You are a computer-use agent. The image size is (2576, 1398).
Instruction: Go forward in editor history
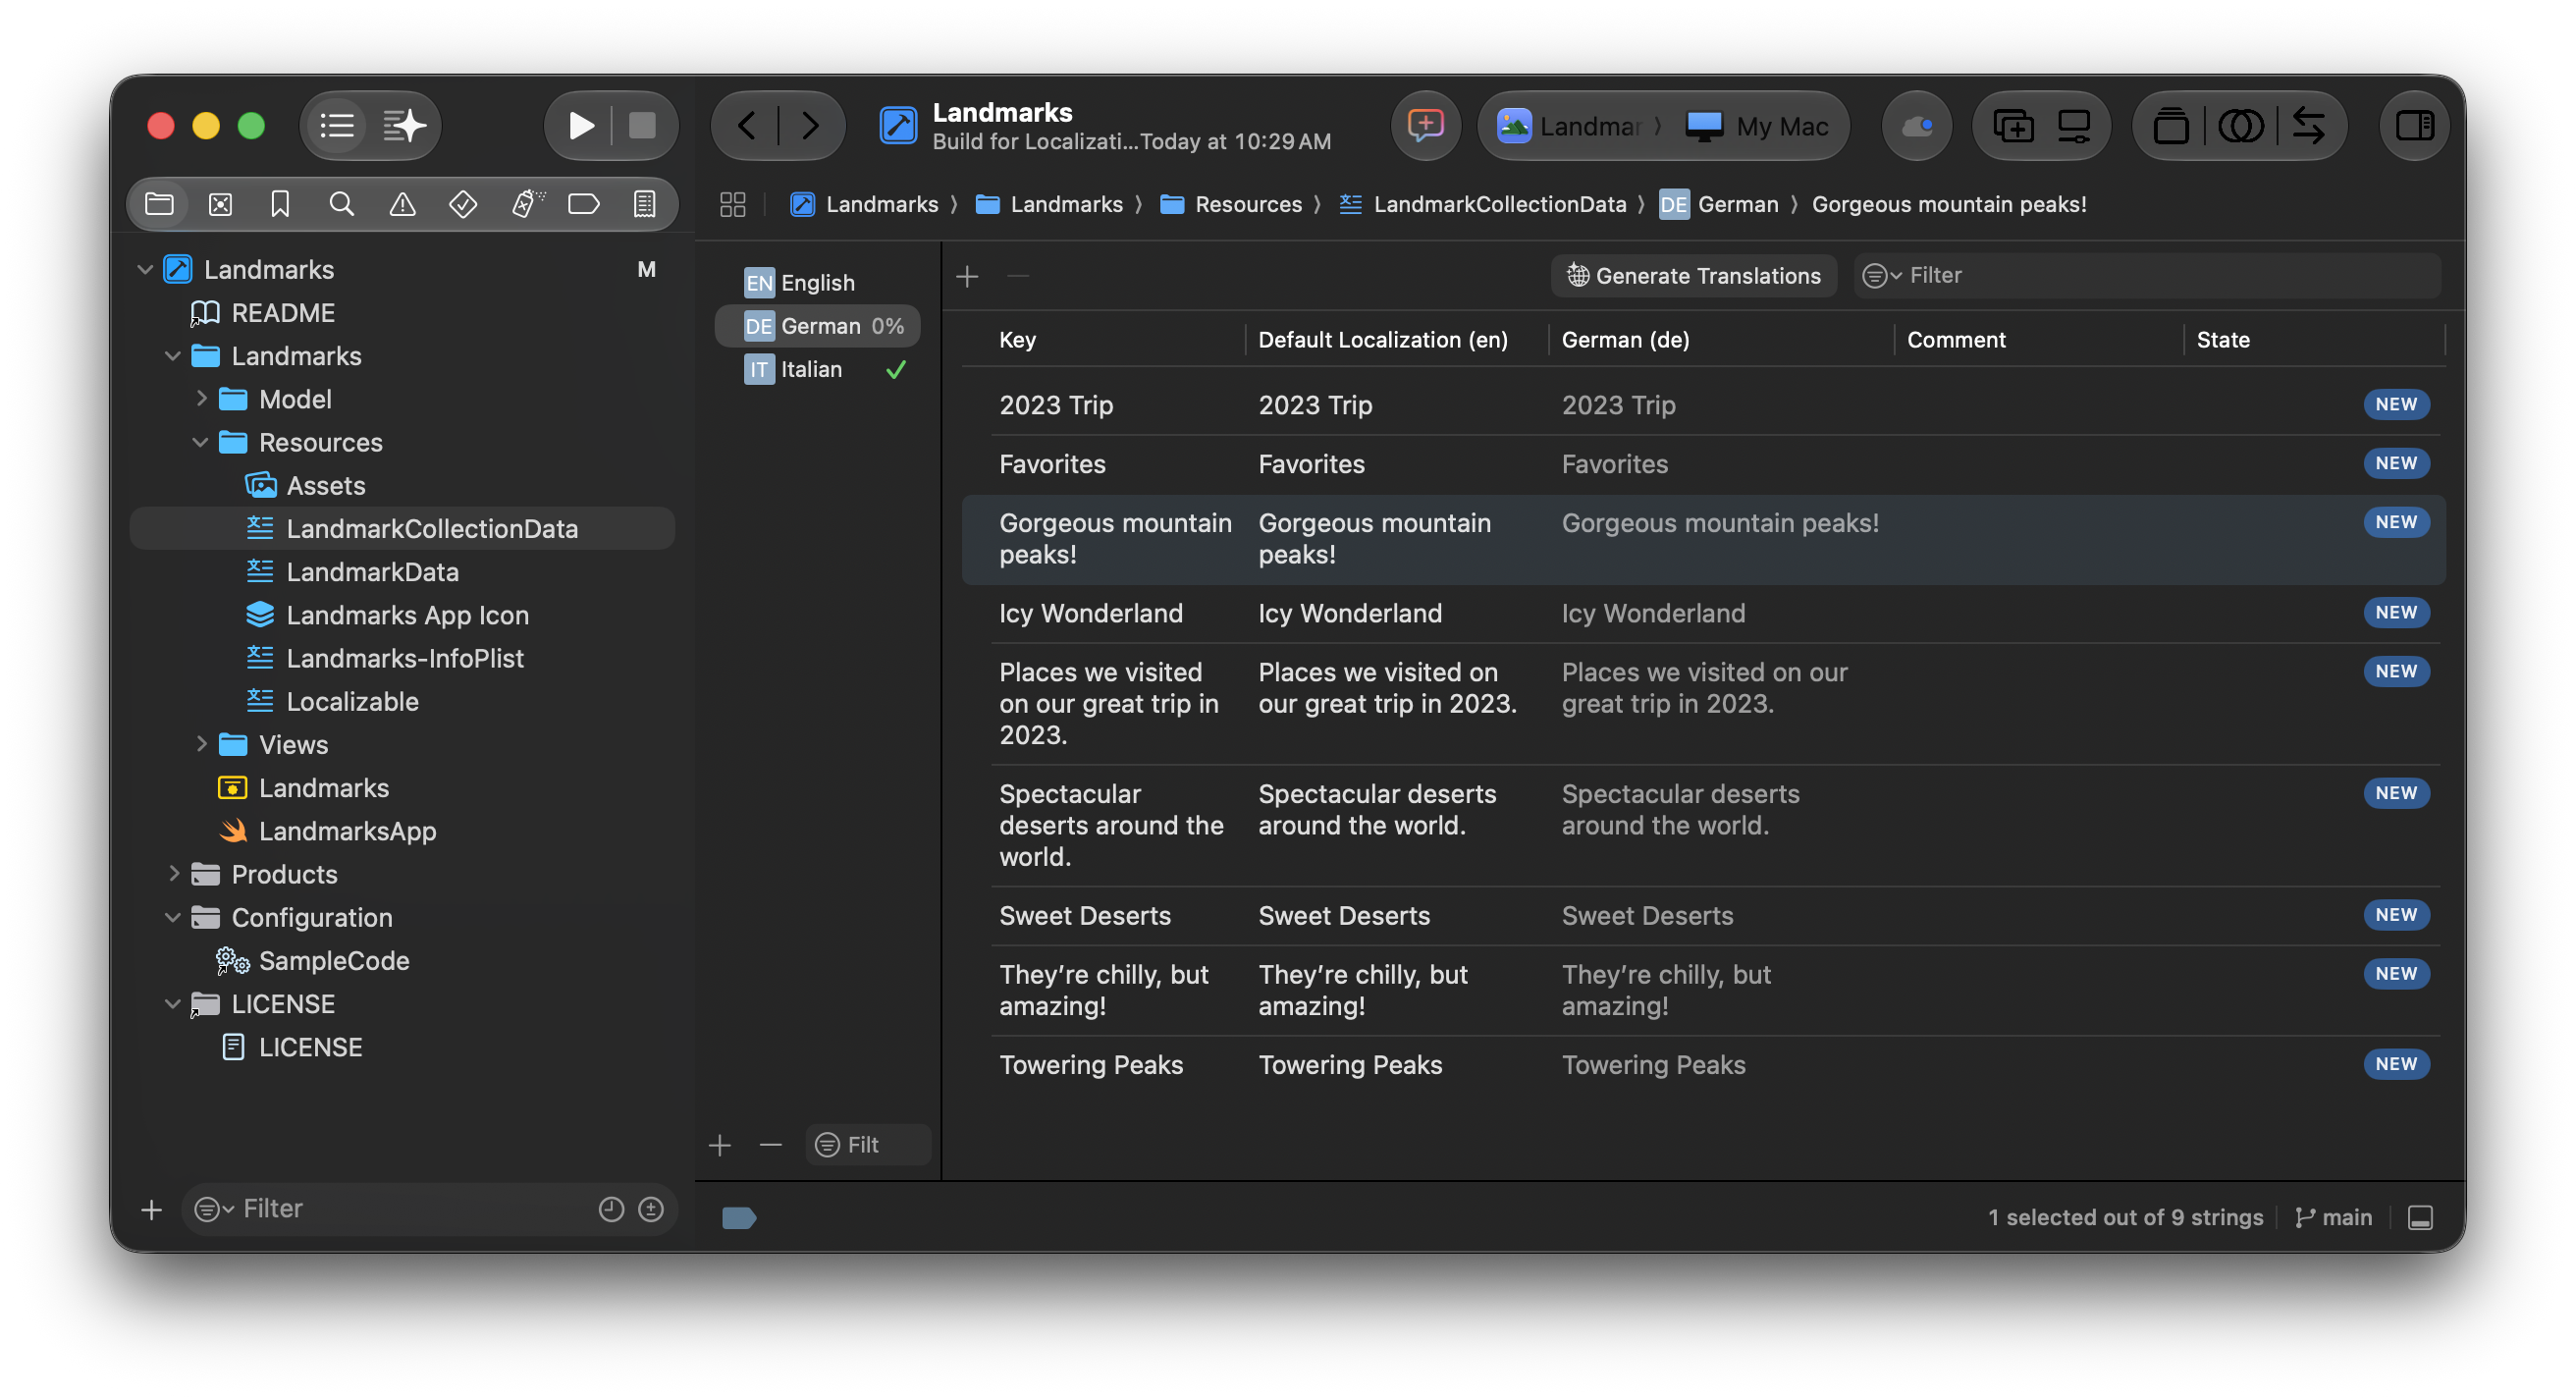(x=810, y=126)
